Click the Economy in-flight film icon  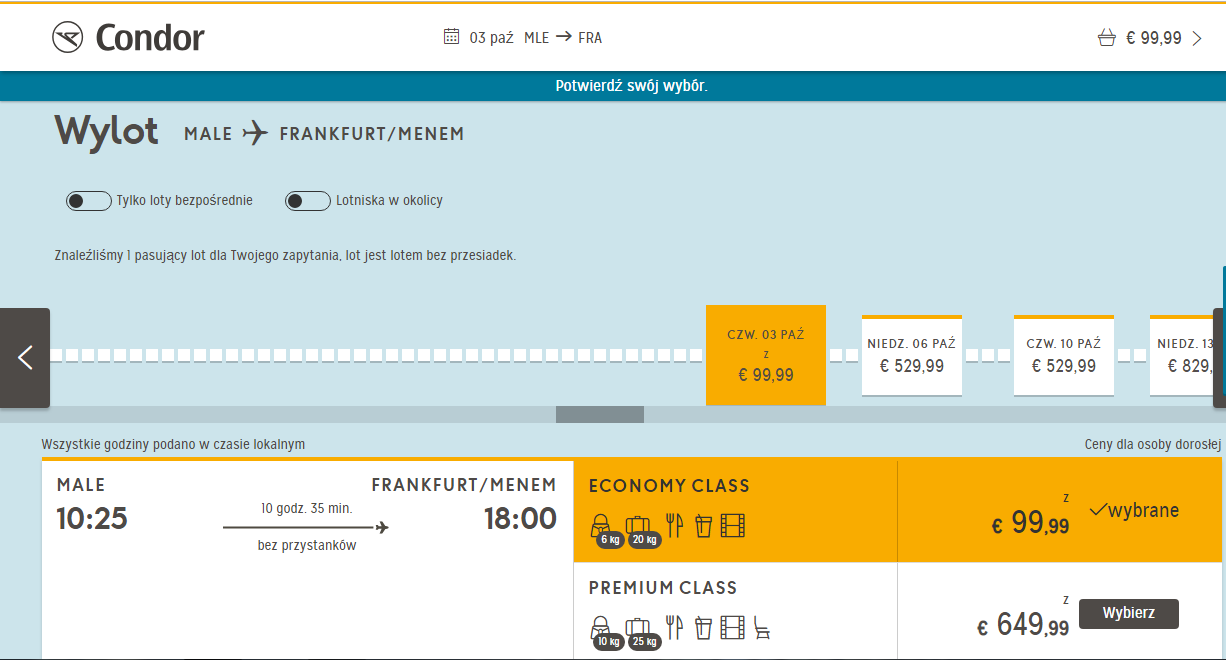733,525
